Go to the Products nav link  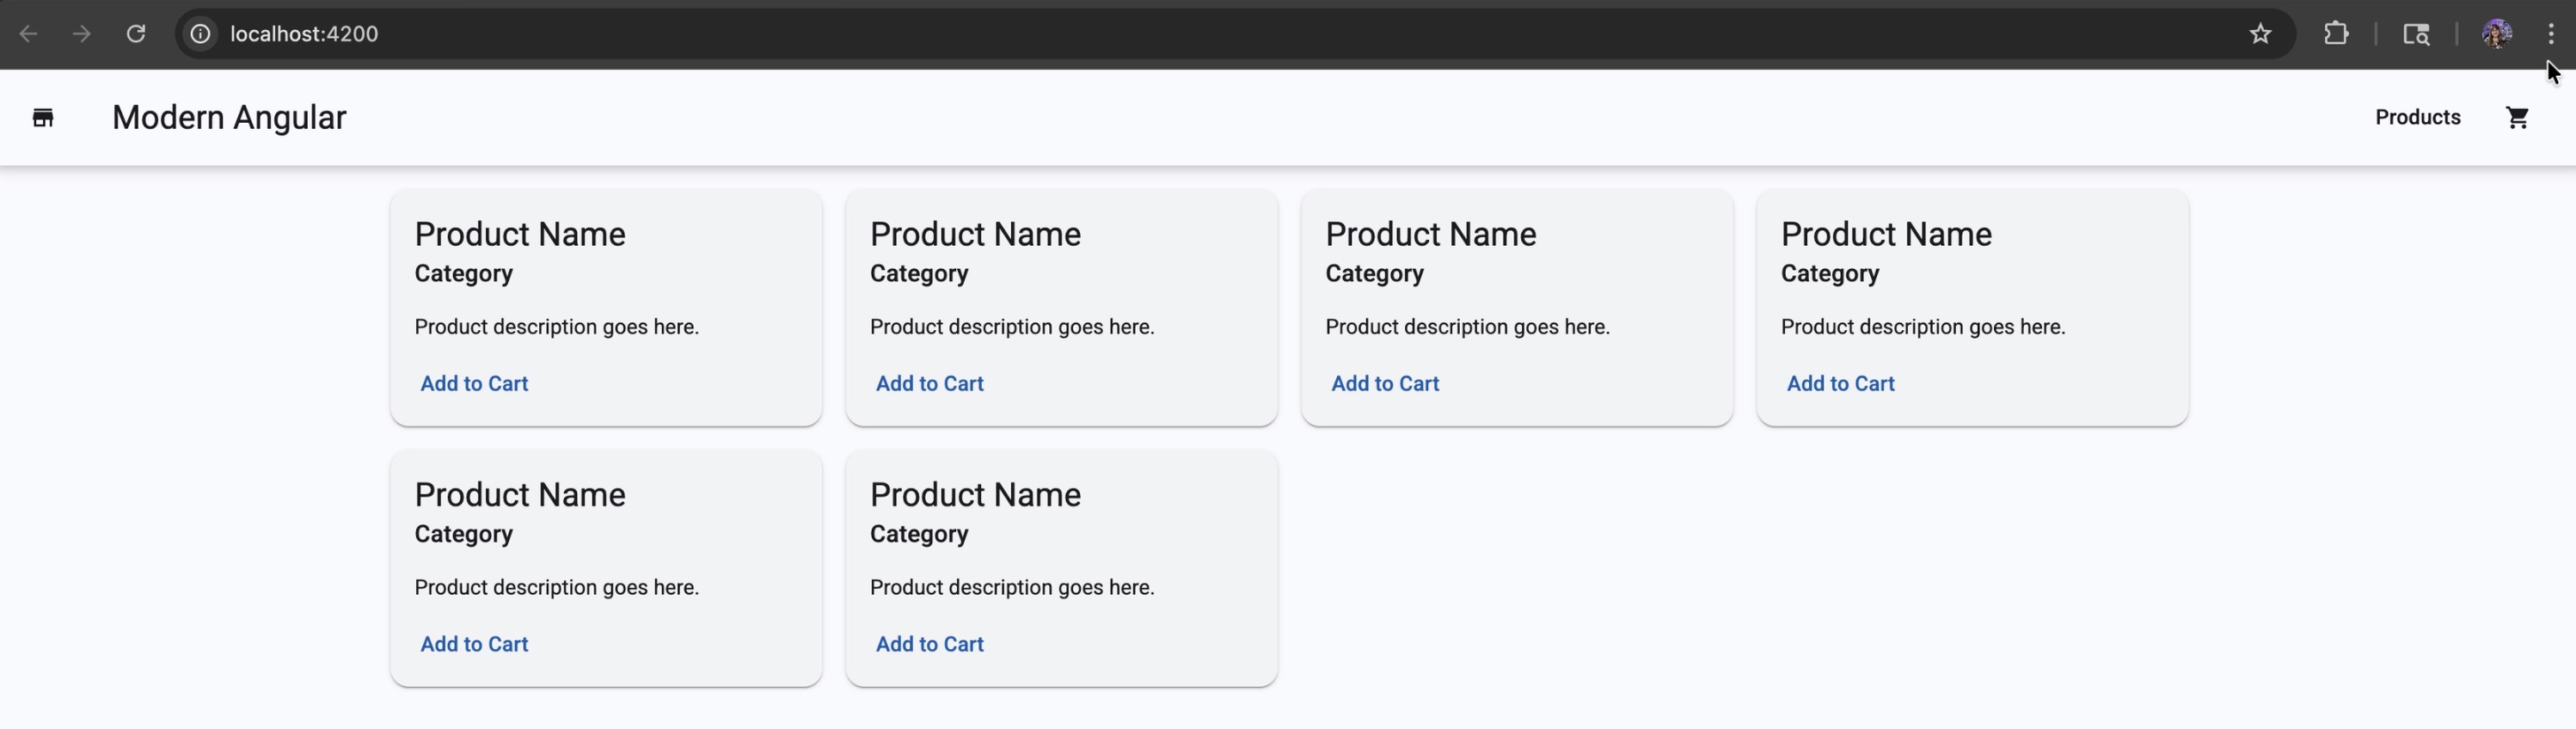[x=2417, y=118]
